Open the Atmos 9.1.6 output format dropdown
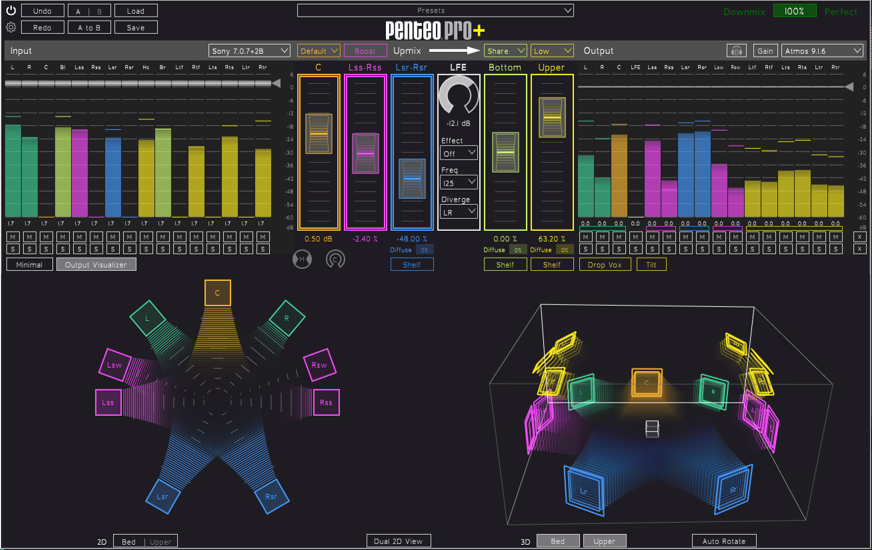This screenshot has width=872, height=550. (x=822, y=51)
